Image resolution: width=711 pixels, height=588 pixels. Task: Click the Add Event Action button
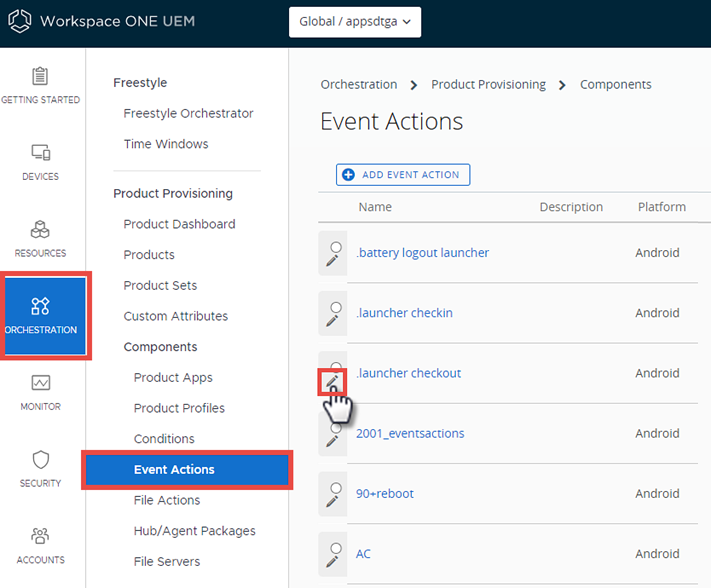pos(403,175)
